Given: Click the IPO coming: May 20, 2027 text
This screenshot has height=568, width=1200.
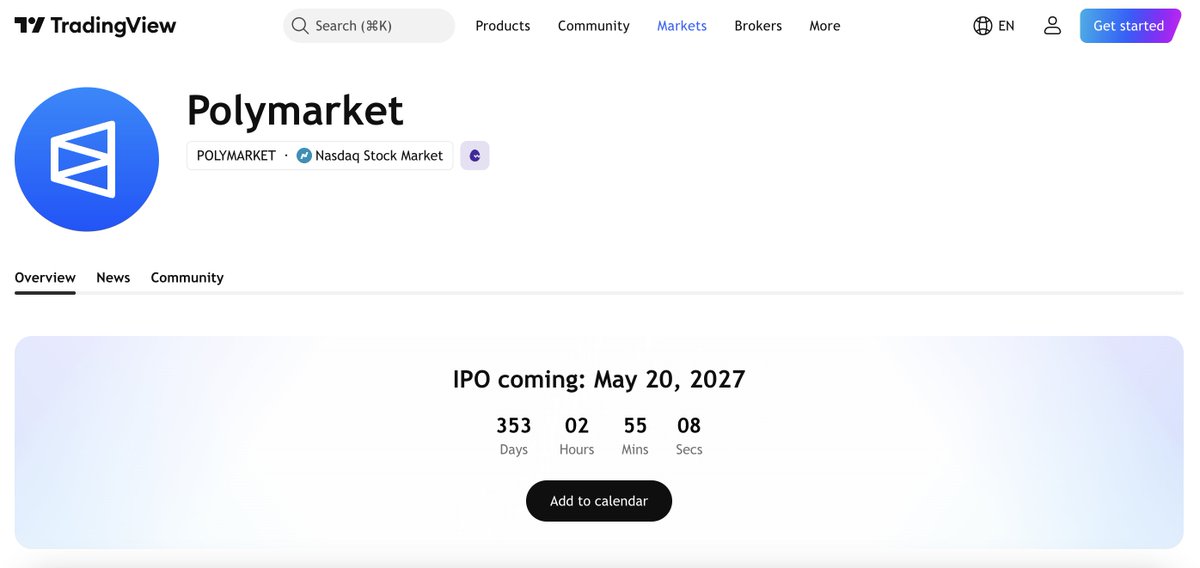Looking at the screenshot, I should tap(599, 380).
